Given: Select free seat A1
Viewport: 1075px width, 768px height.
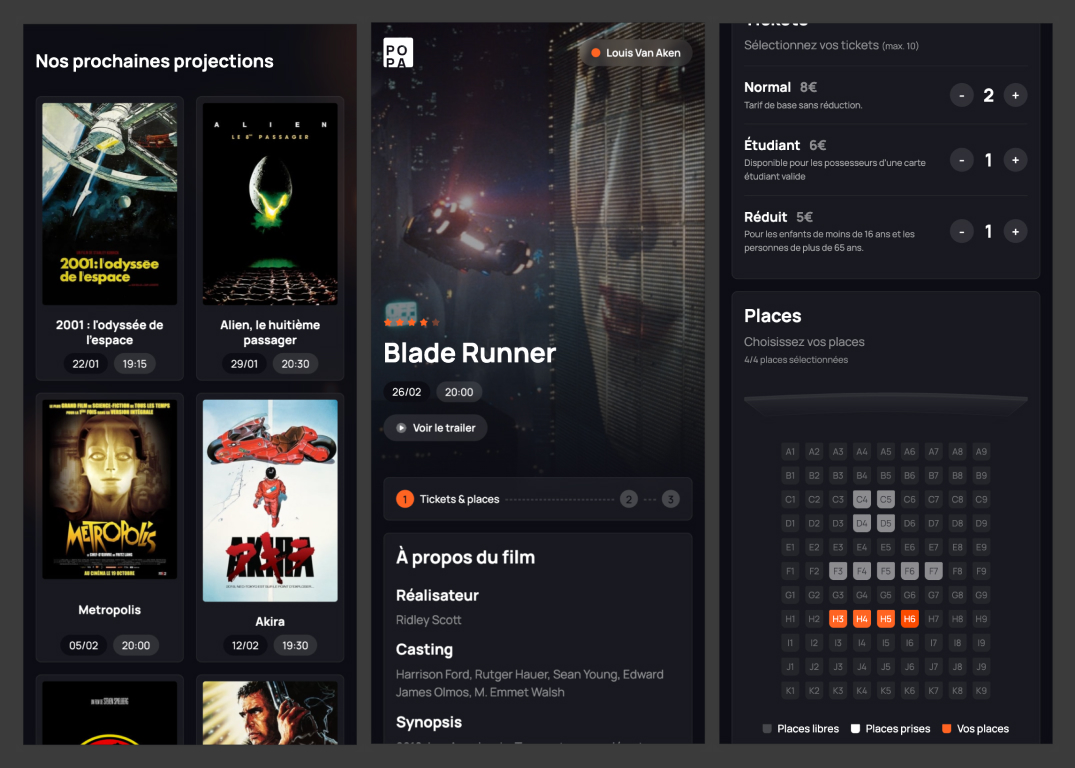Looking at the screenshot, I should (790, 451).
